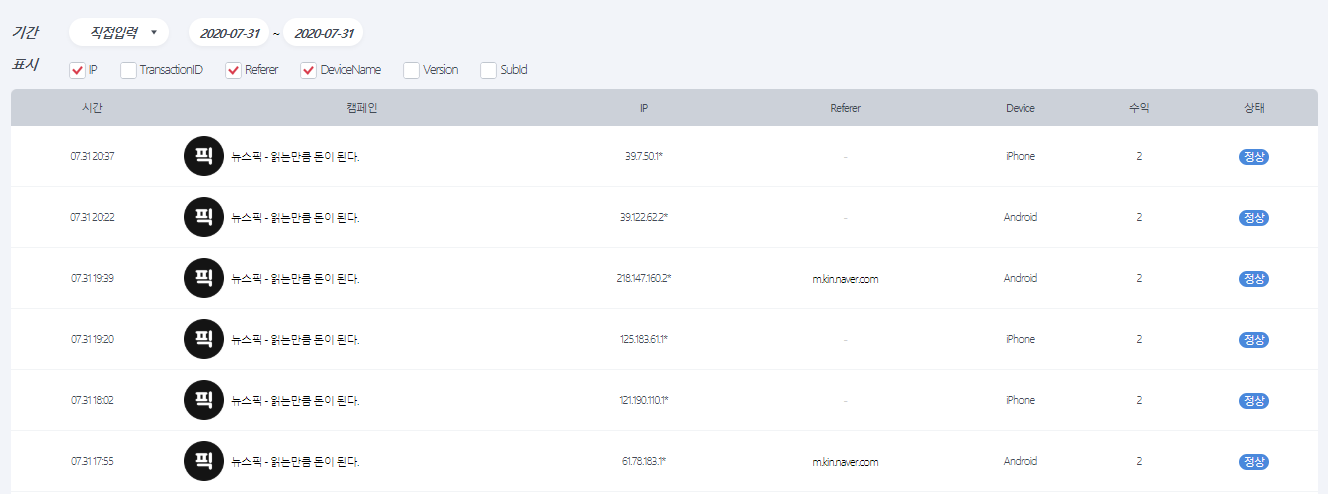The image size is (1328, 494).
Task: Click the IP column header
Action: 644,108
